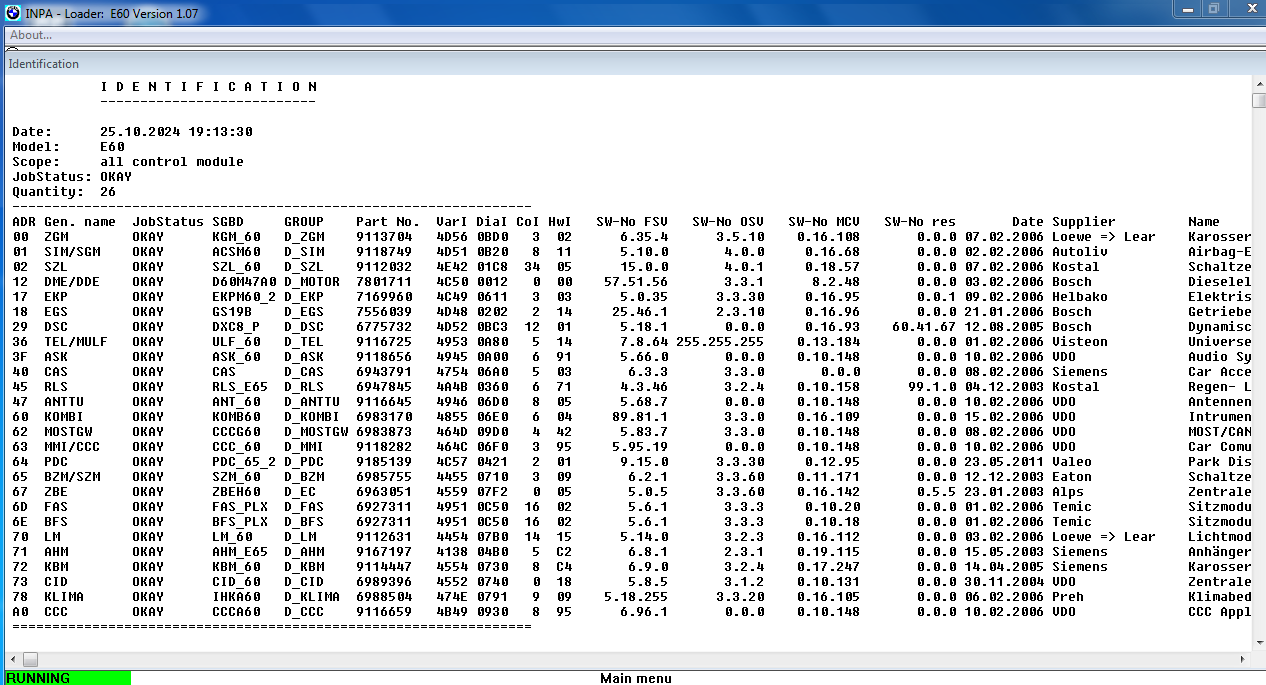Click the JobStatus OKAY header value
This screenshot has height=685, width=1266.
116,176
